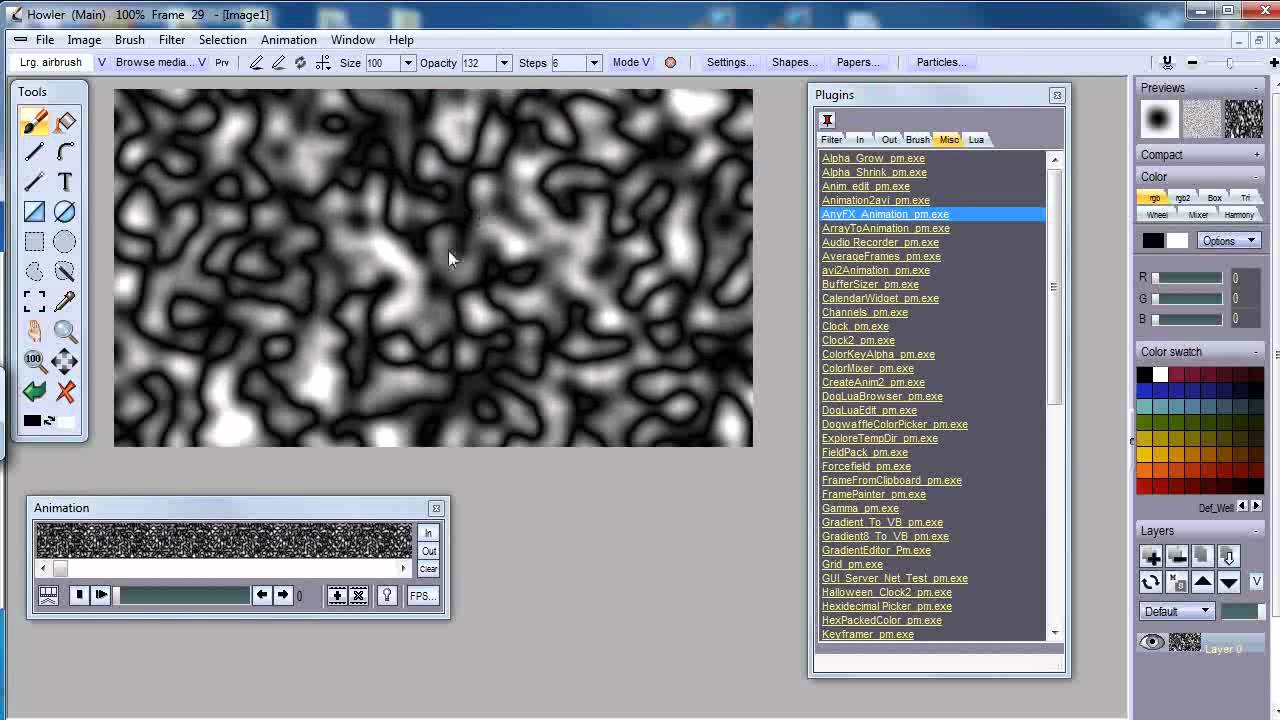Toggle the lightbulb onion-skin button in Animation
This screenshot has width=1280, height=720.
click(x=387, y=596)
